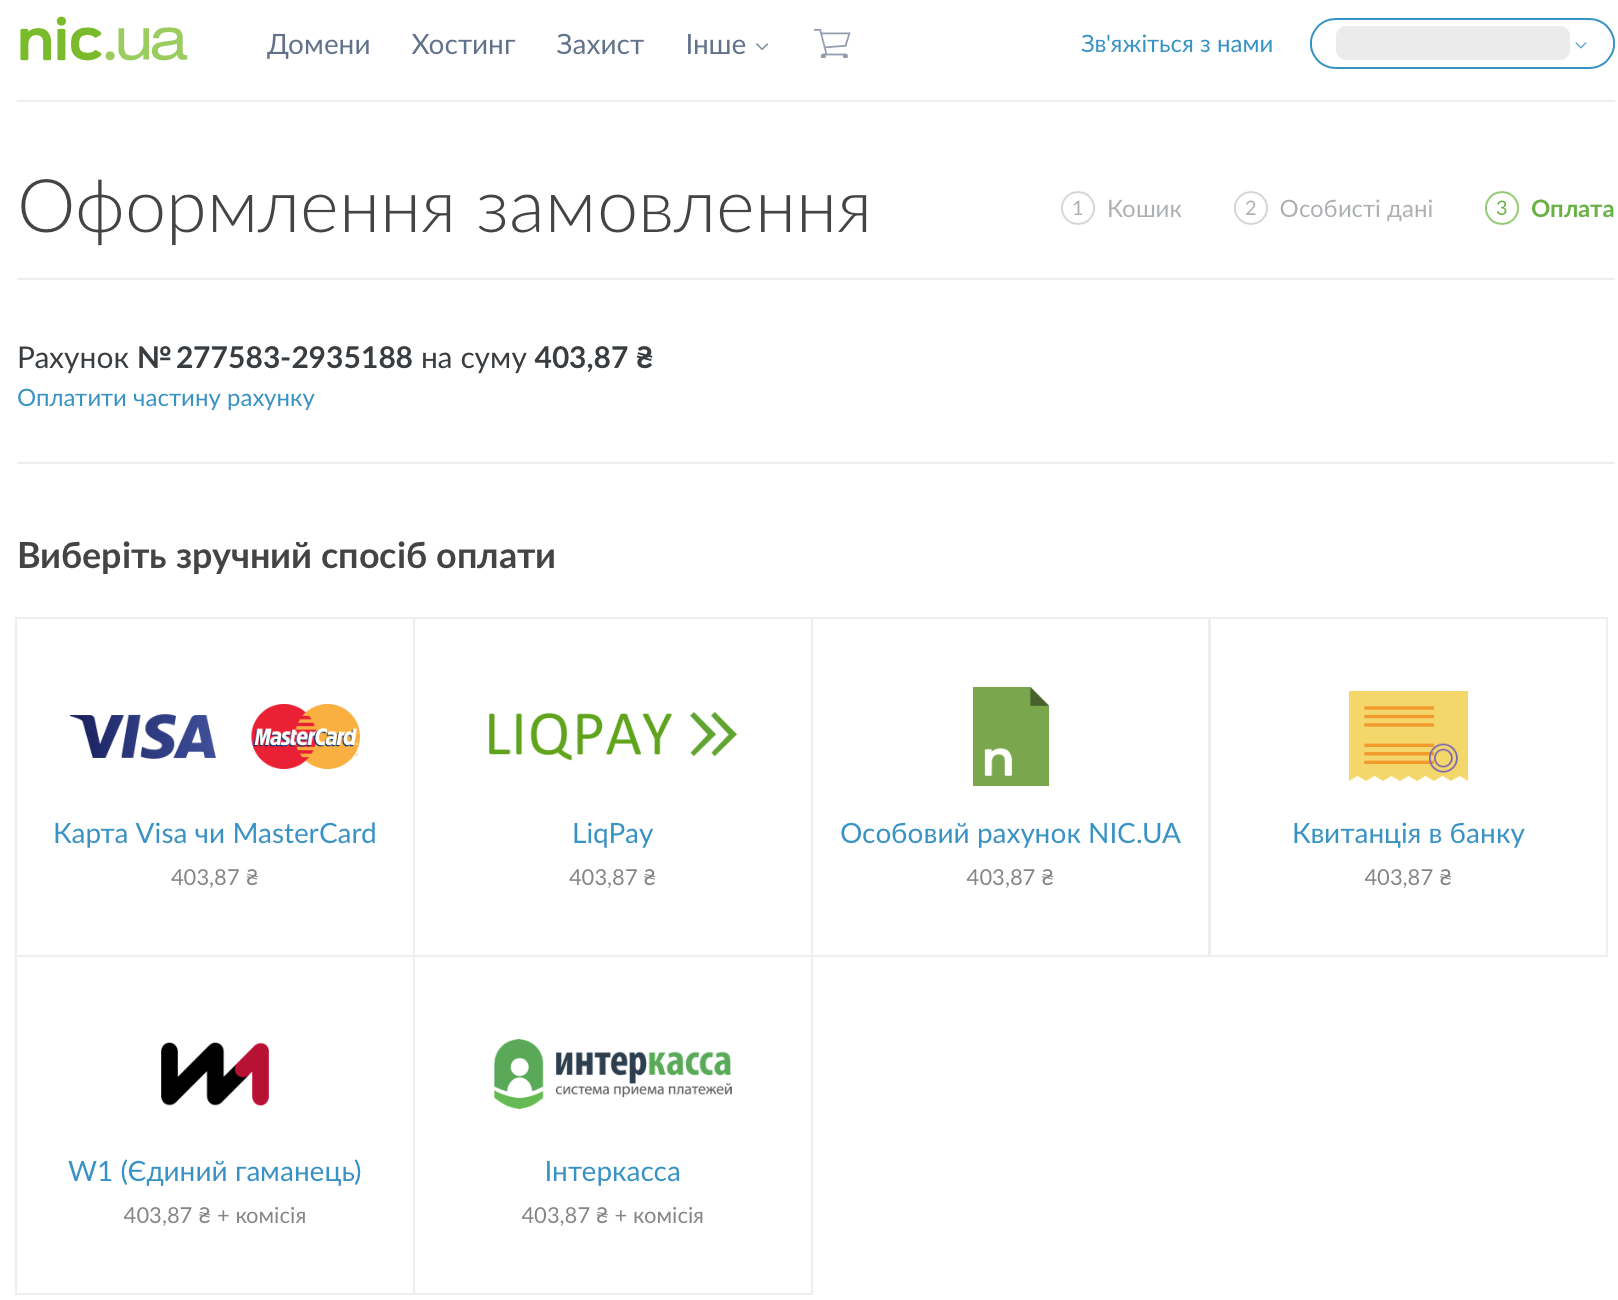This screenshot has height=1300, width=1618.
Task: Open the shopping cart icon
Action: (x=832, y=44)
